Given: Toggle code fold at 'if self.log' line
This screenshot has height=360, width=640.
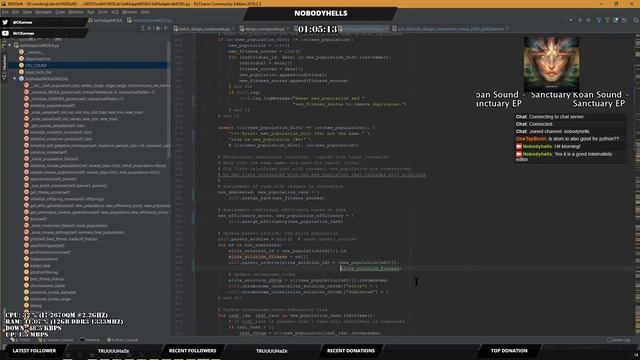Looking at the screenshot, I should click(194, 98).
